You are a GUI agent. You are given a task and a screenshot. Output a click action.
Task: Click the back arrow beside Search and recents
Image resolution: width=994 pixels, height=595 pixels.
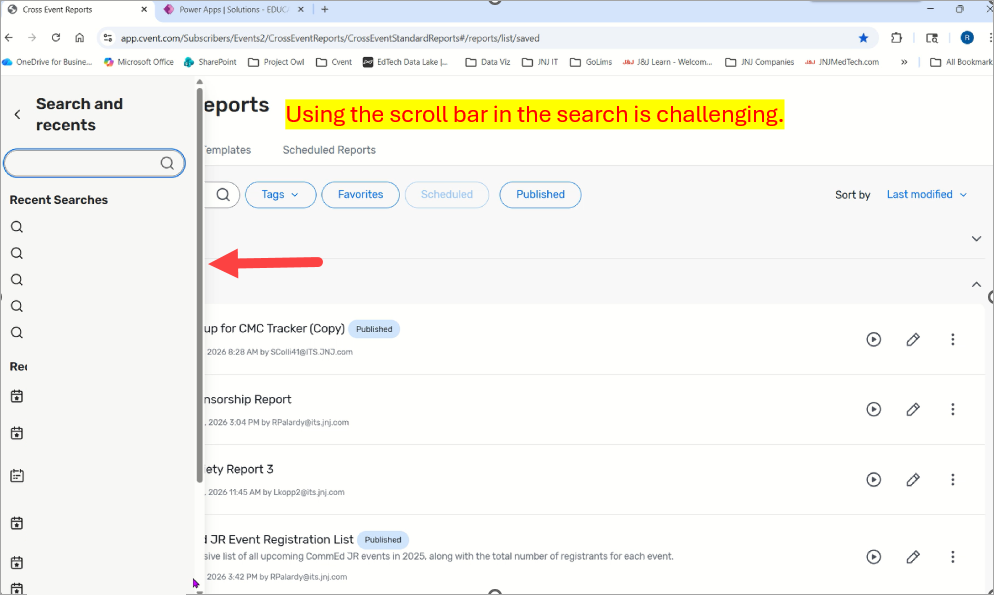[x=17, y=115]
